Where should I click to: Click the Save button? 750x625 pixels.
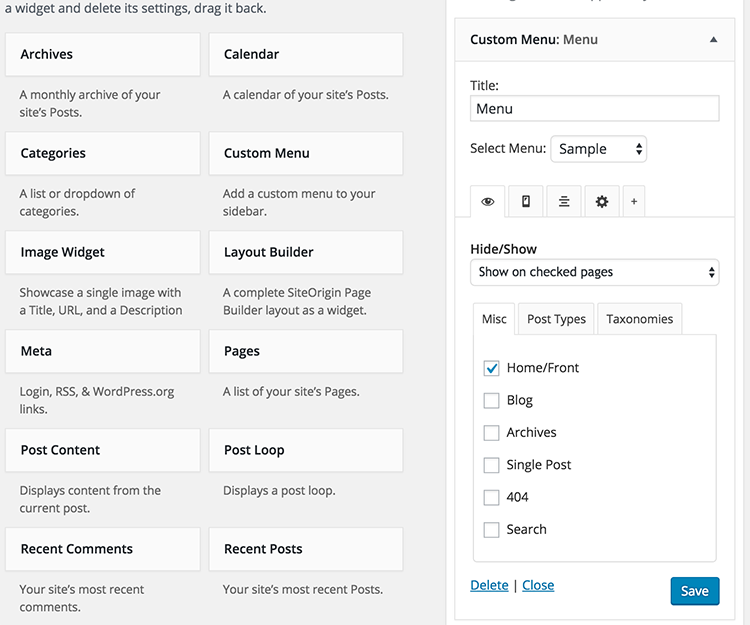(694, 591)
